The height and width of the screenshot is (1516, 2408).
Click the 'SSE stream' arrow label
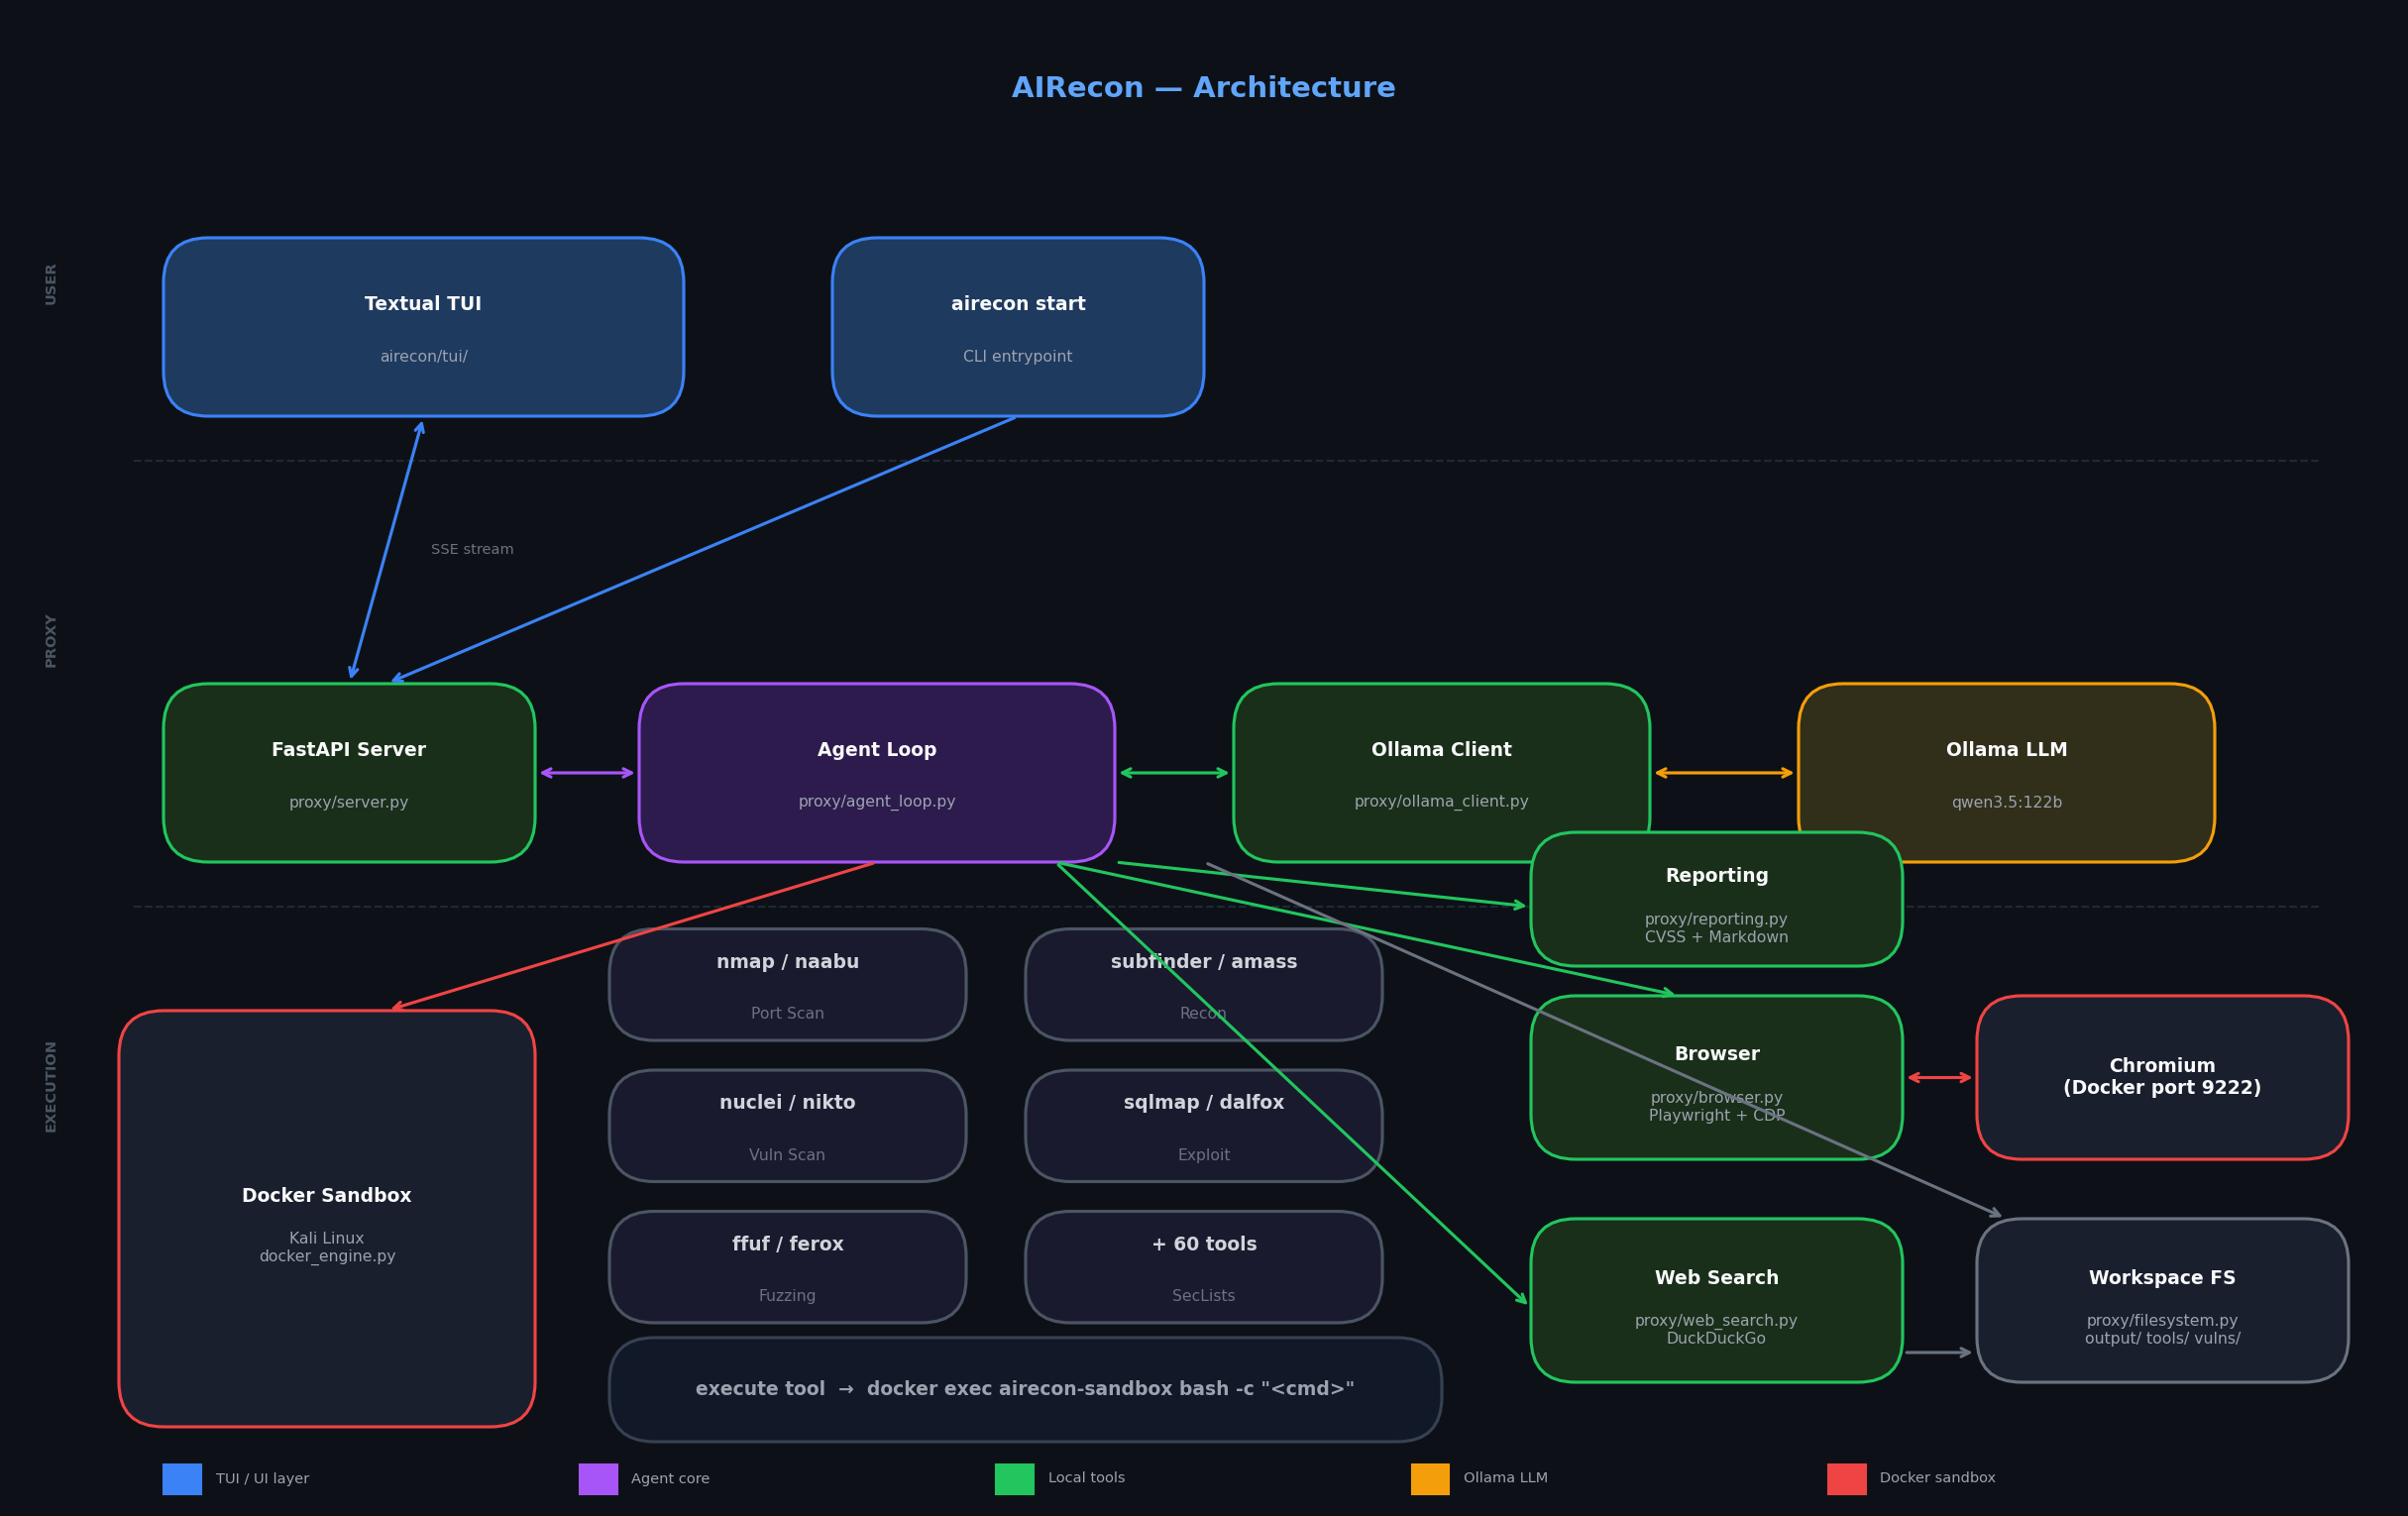click(x=472, y=550)
